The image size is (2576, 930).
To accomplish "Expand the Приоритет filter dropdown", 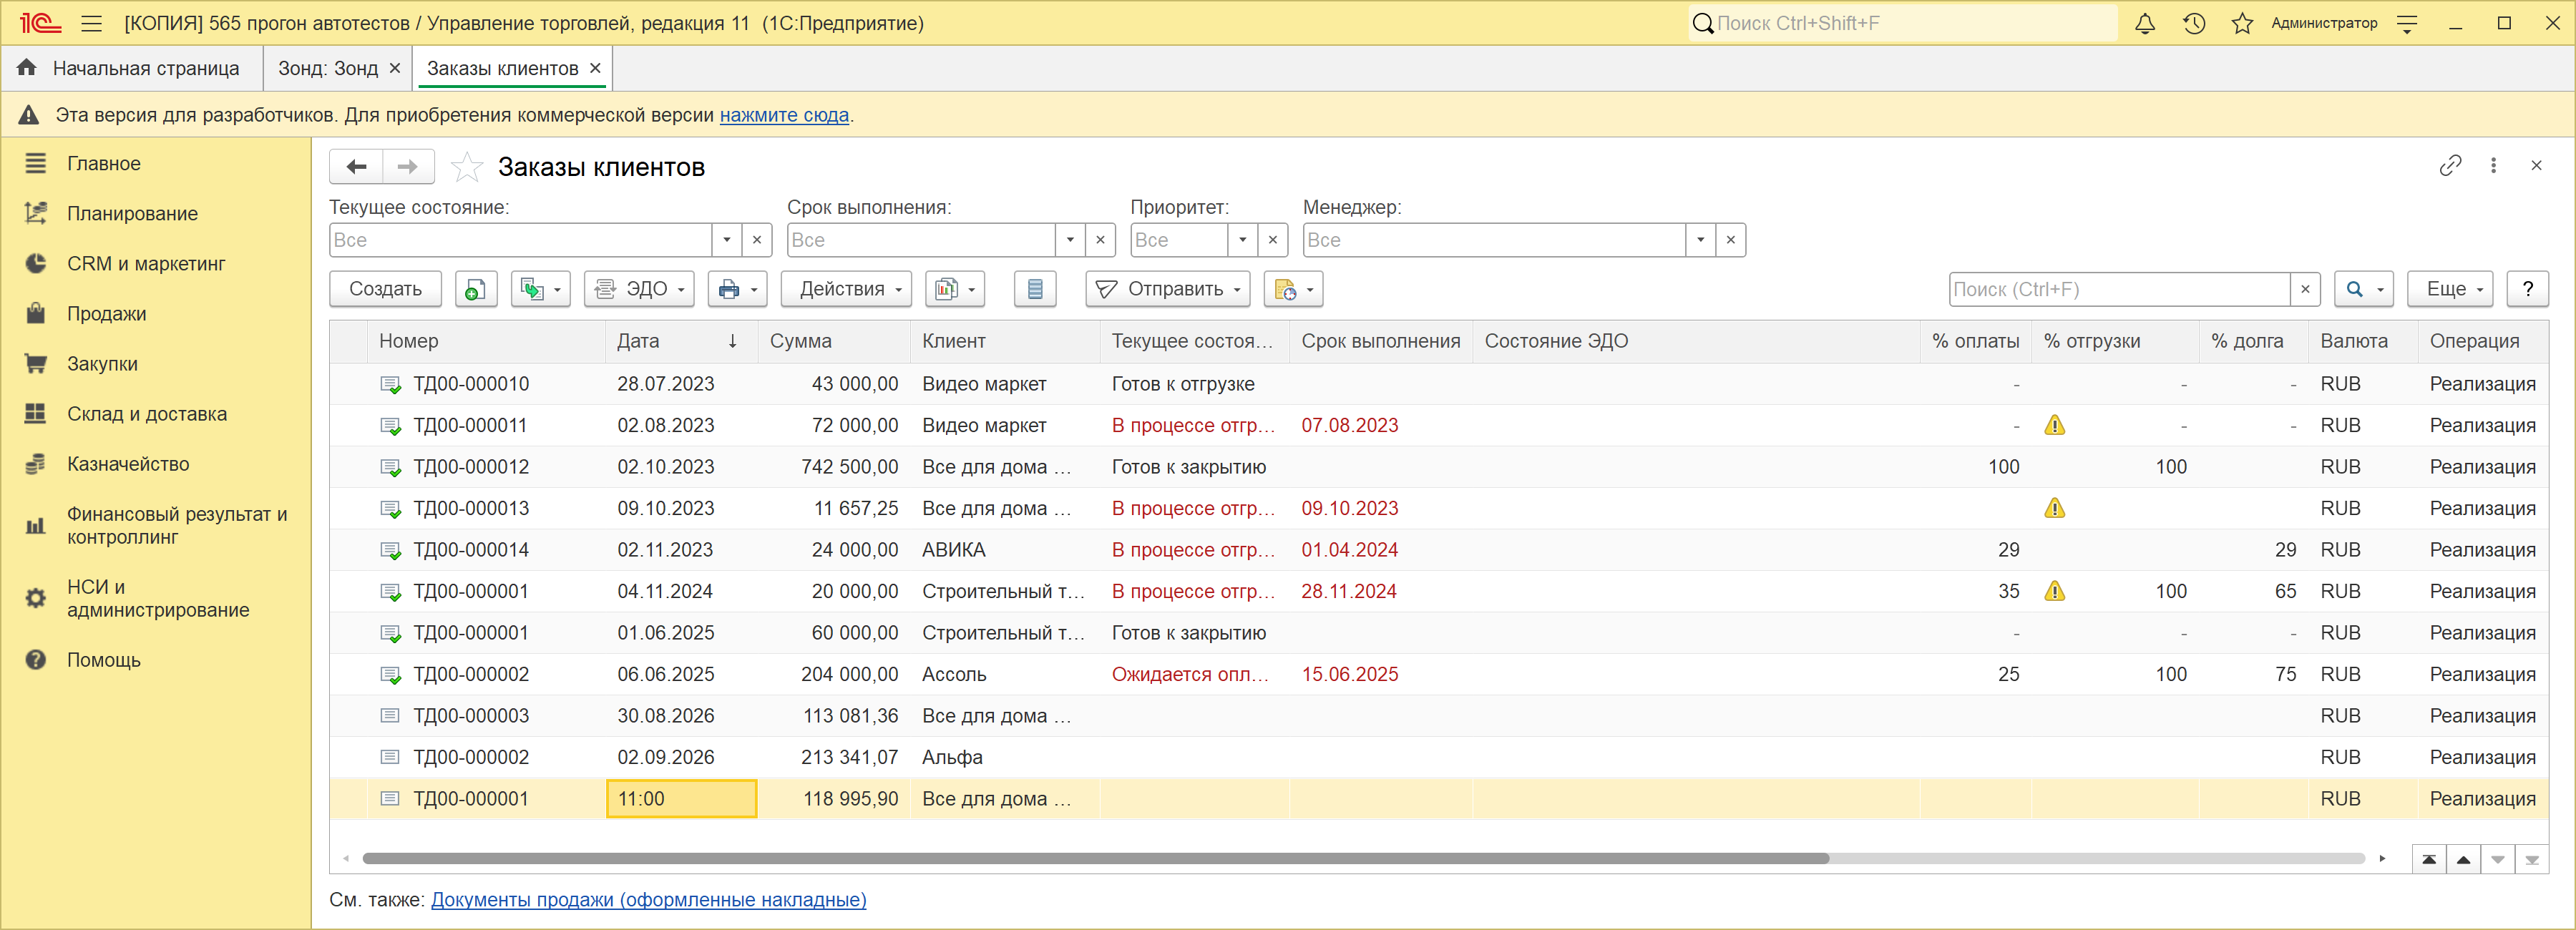I will [1243, 240].
